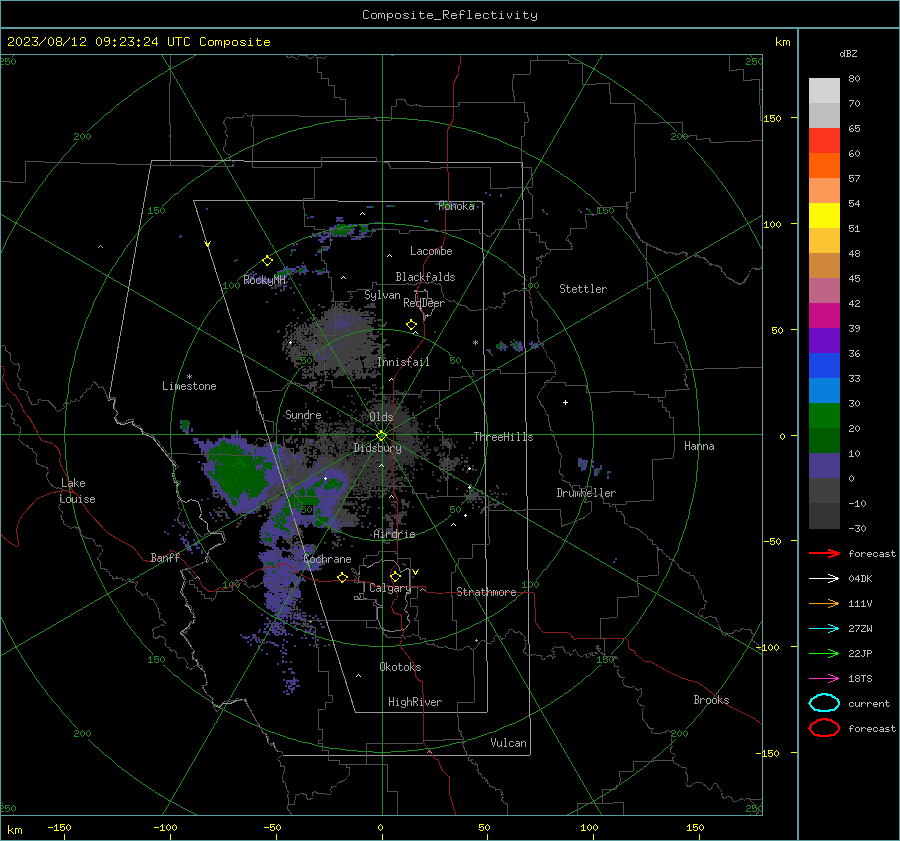
Task: Click the white 04DK arrow legend icon
Action: (x=824, y=579)
